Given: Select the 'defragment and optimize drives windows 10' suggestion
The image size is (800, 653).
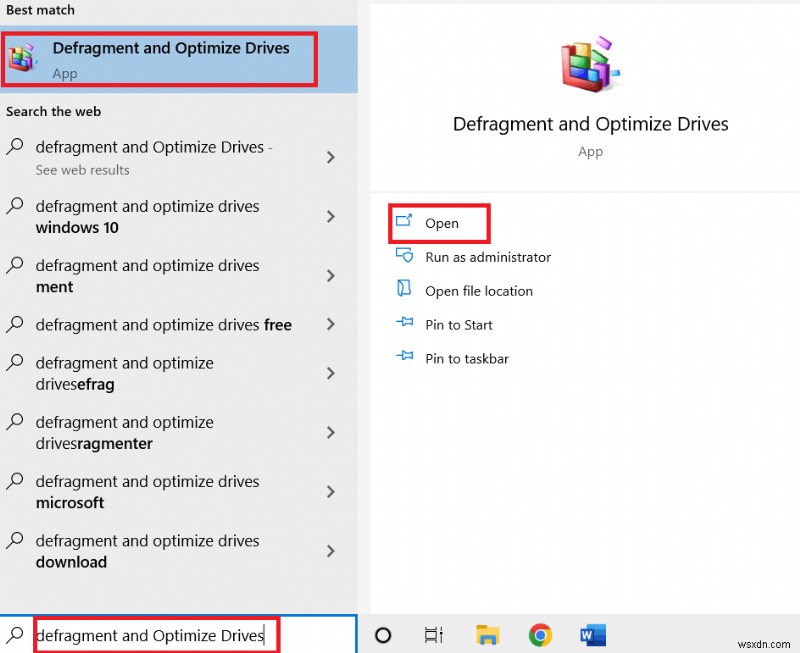Looking at the screenshot, I should pyautogui.click(x=179, y=217).
